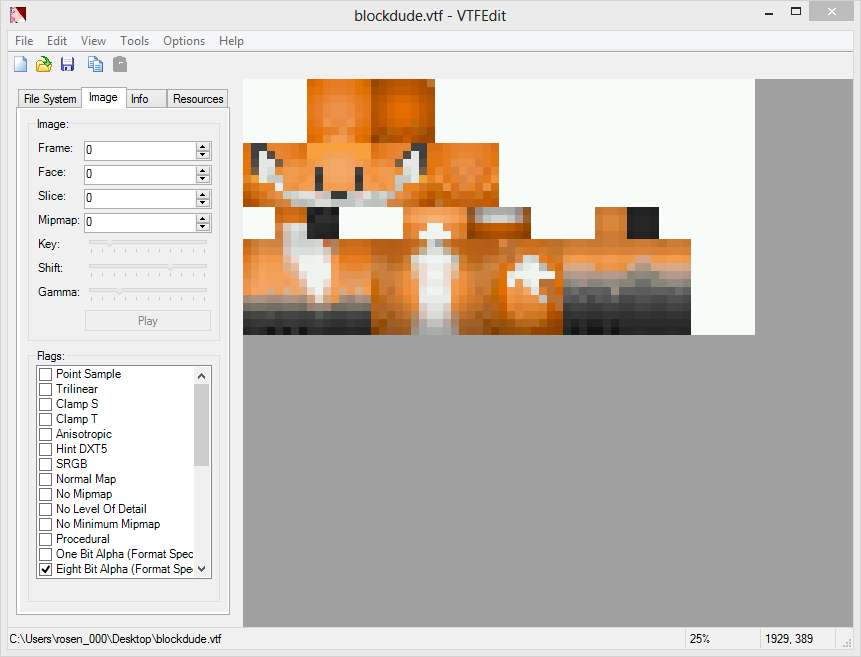Open the Edit menu

pyautogui.click(x=57, y=41)
